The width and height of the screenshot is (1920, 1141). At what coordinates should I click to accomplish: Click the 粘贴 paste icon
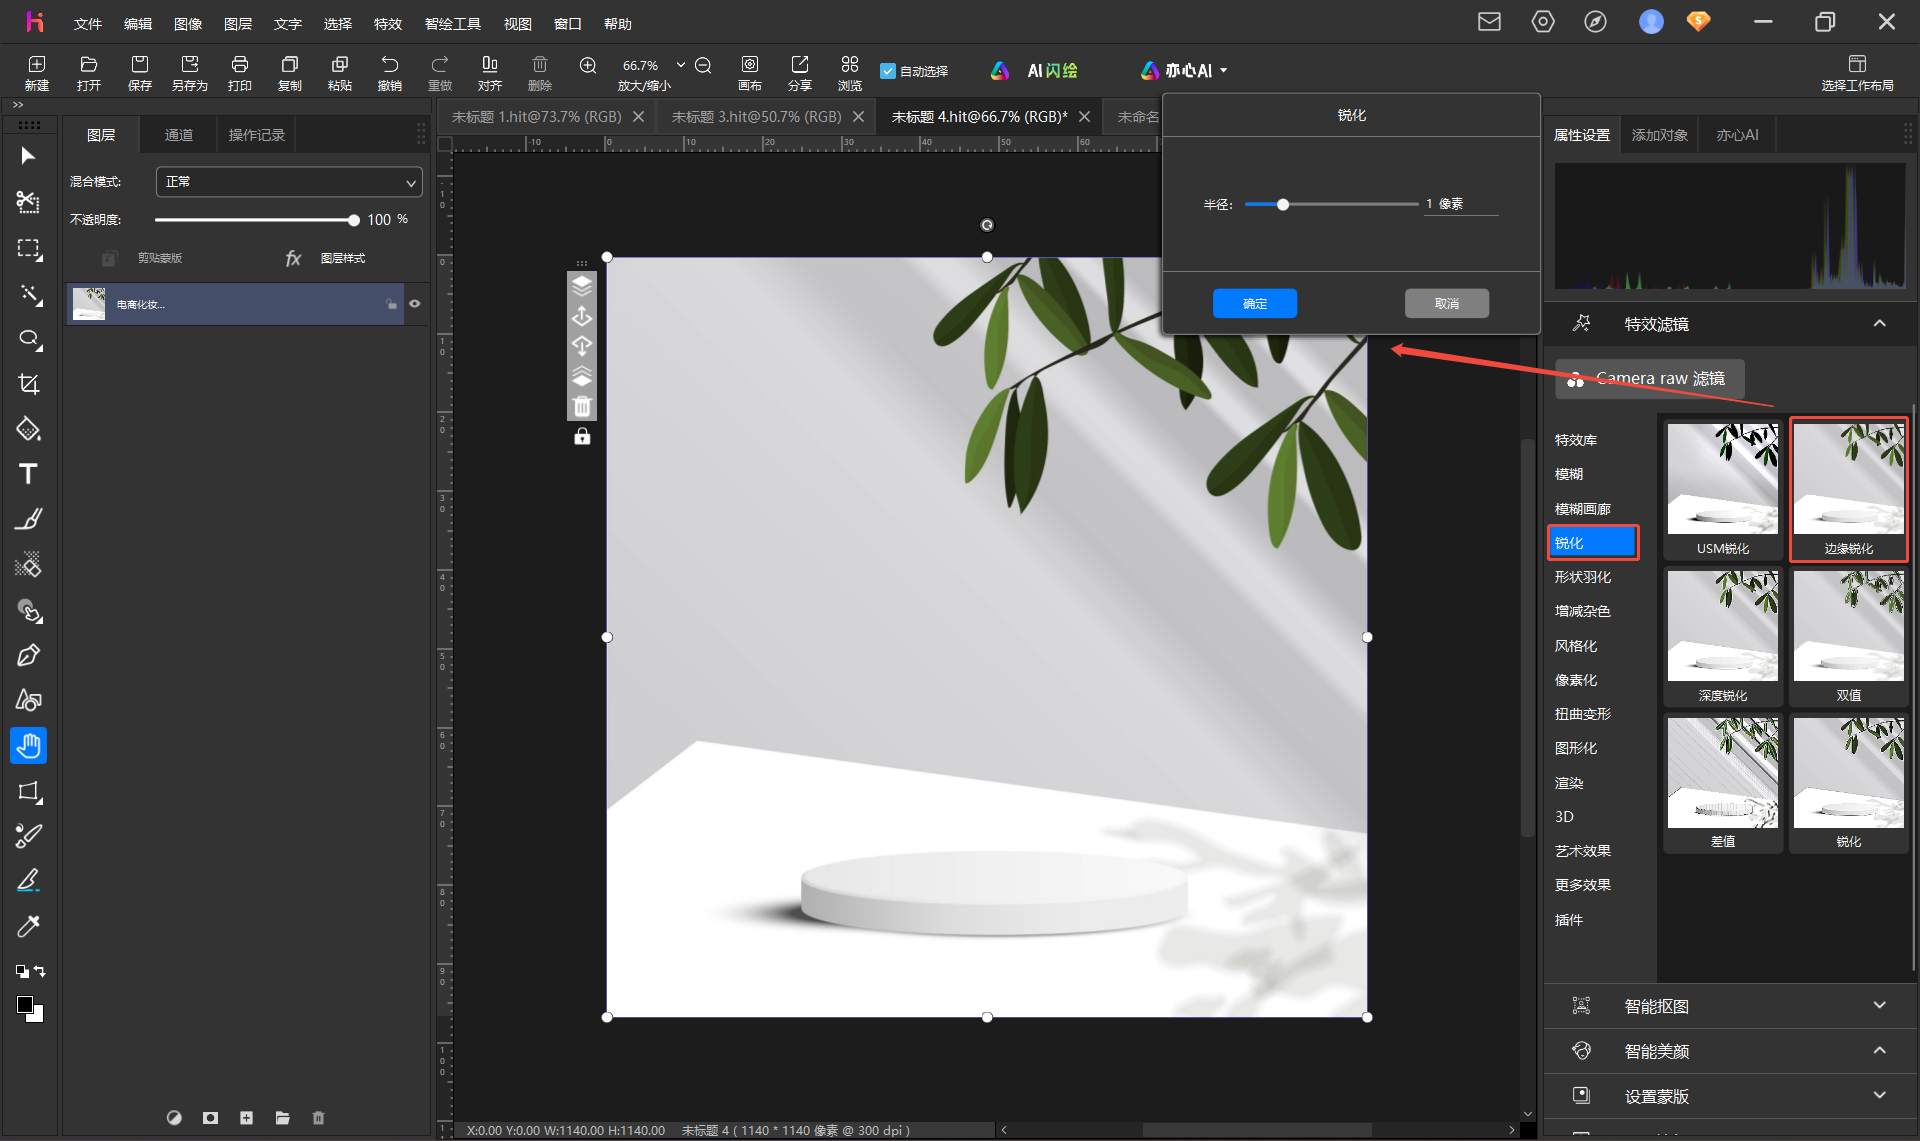pyautogui.click(x=340, y=72)
